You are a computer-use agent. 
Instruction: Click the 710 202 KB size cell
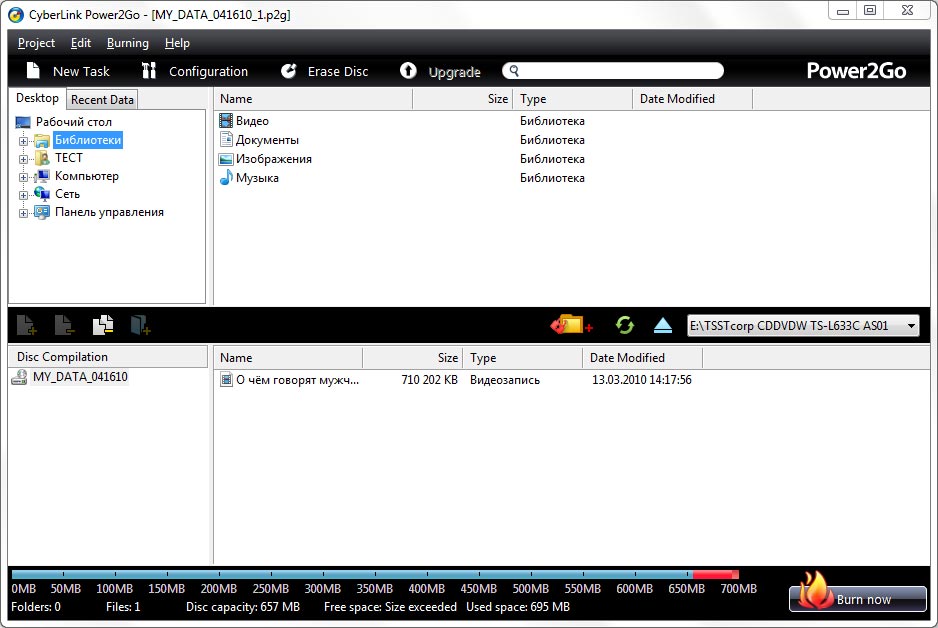pos(430,380)
